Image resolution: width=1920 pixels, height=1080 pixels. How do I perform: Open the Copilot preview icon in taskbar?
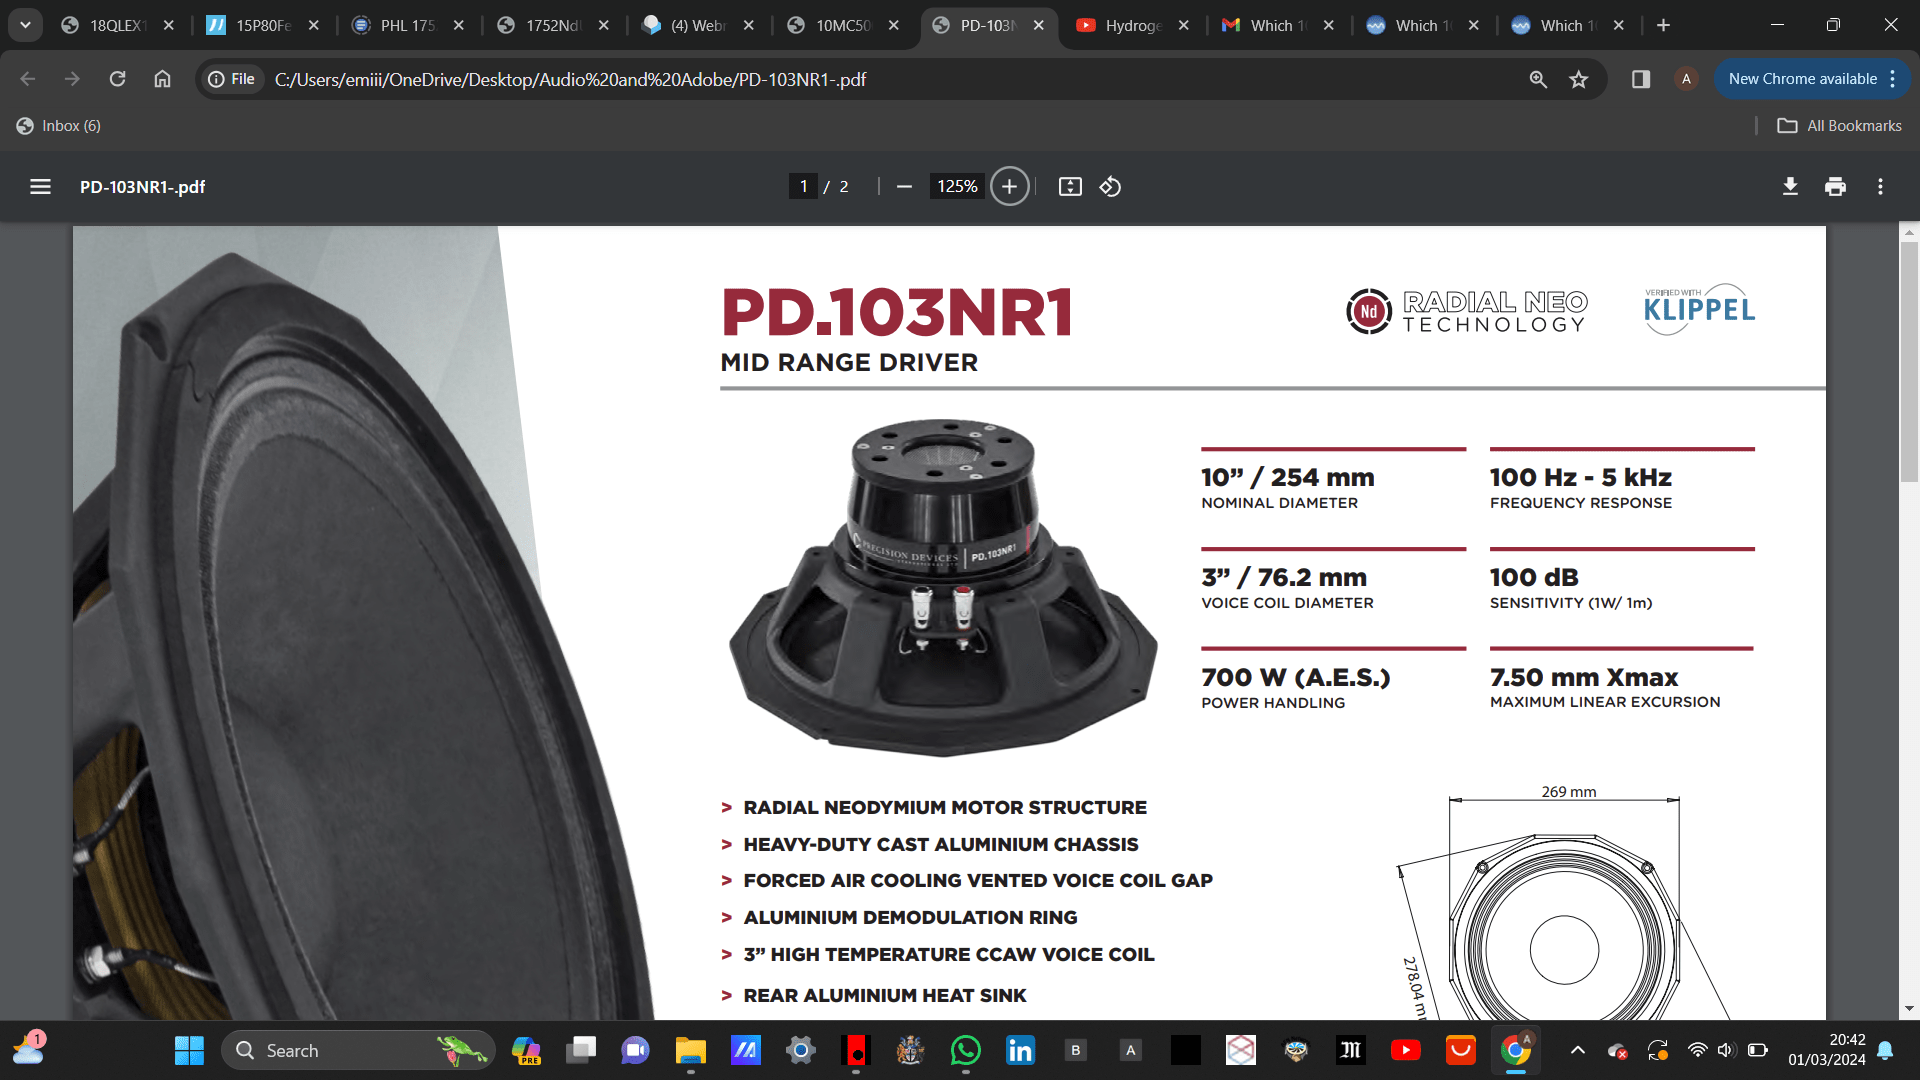point(526,1050)
